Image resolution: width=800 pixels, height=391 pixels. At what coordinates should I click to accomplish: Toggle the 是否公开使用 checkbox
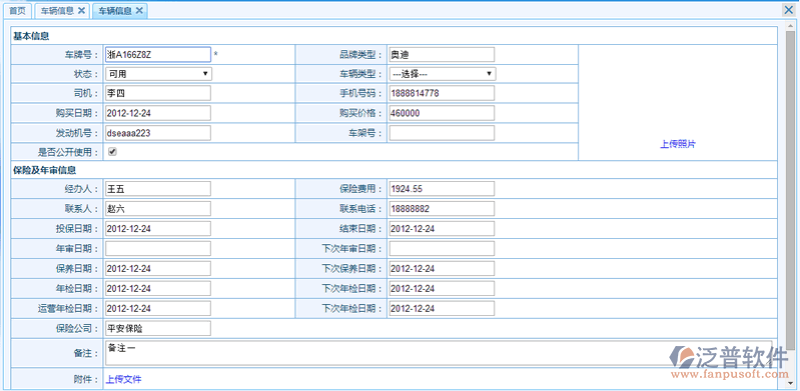tap(113, 152)
